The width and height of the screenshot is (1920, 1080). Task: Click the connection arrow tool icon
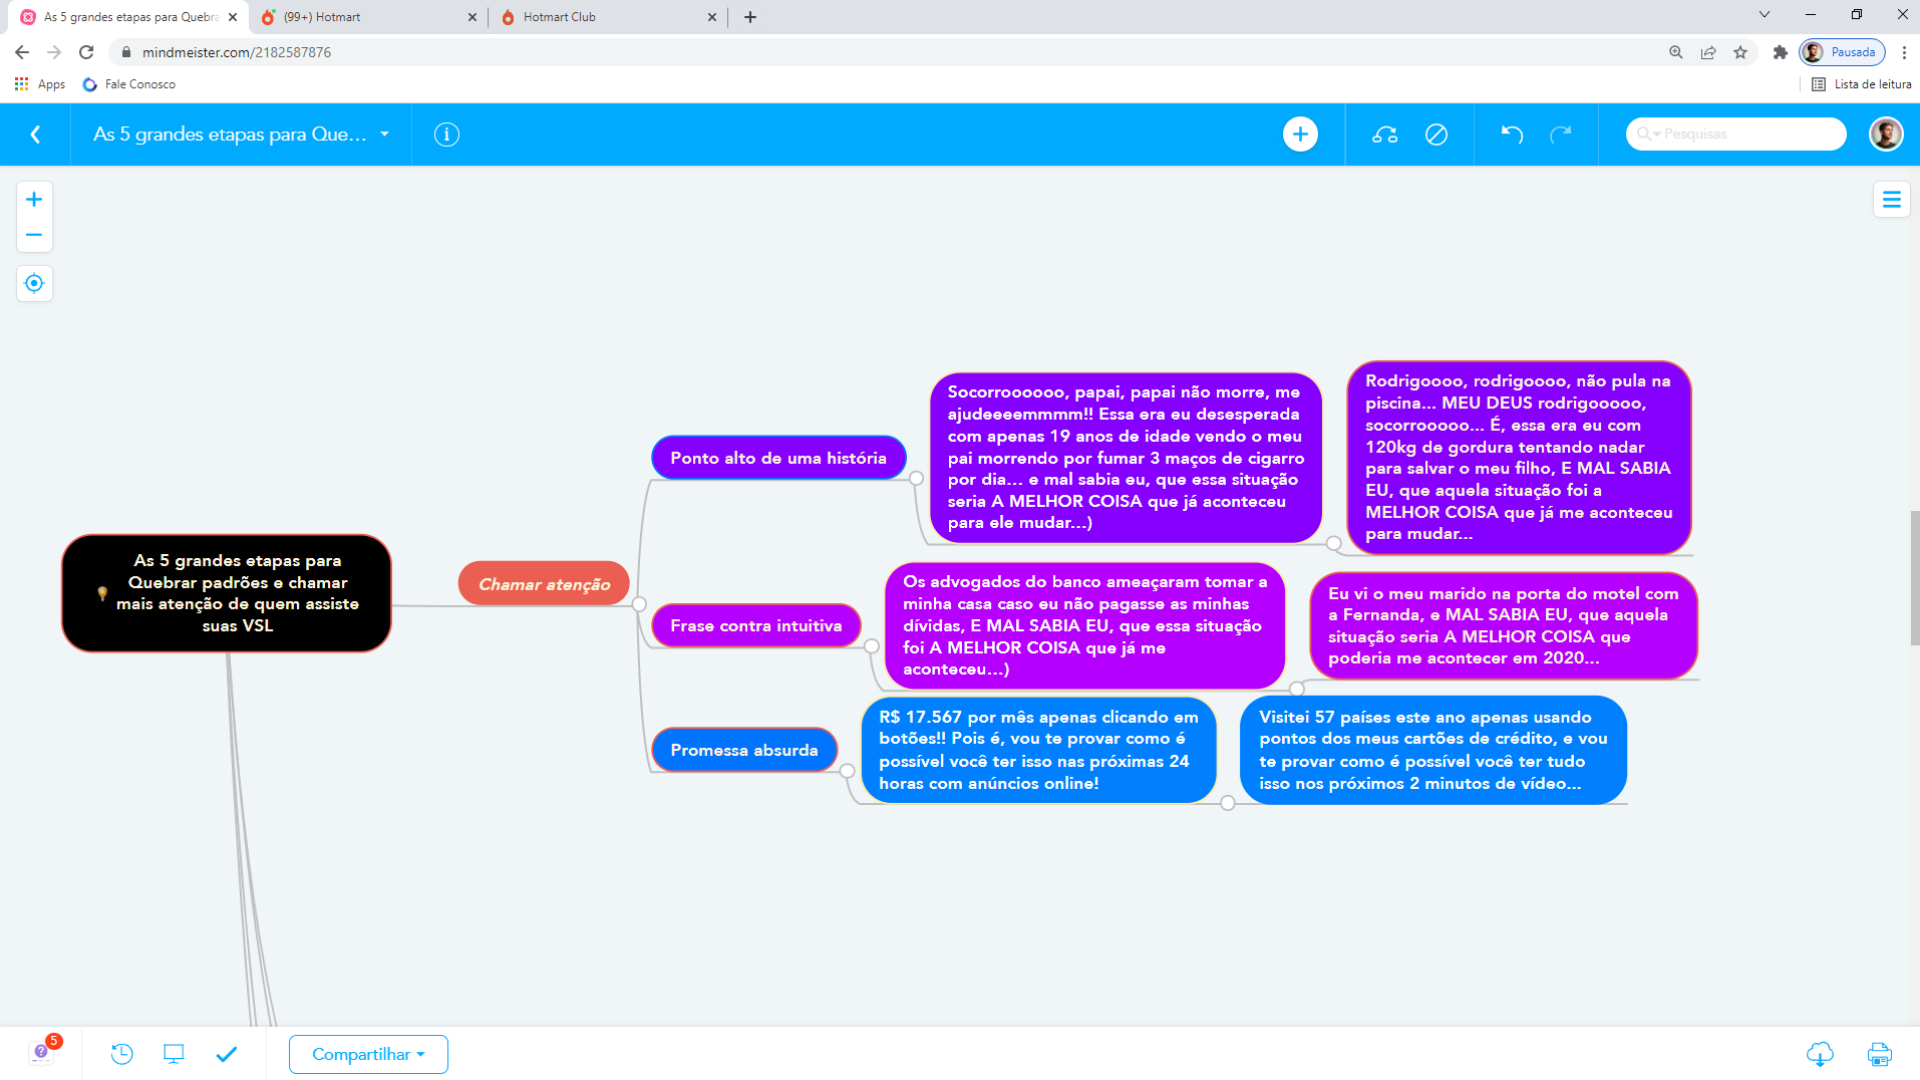[1385, 134]
